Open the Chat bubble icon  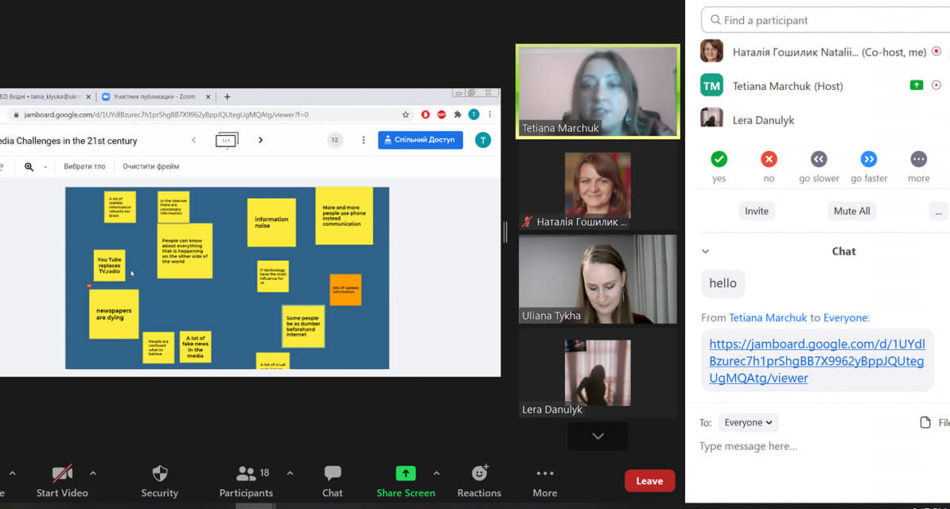[x=332, y=473]
